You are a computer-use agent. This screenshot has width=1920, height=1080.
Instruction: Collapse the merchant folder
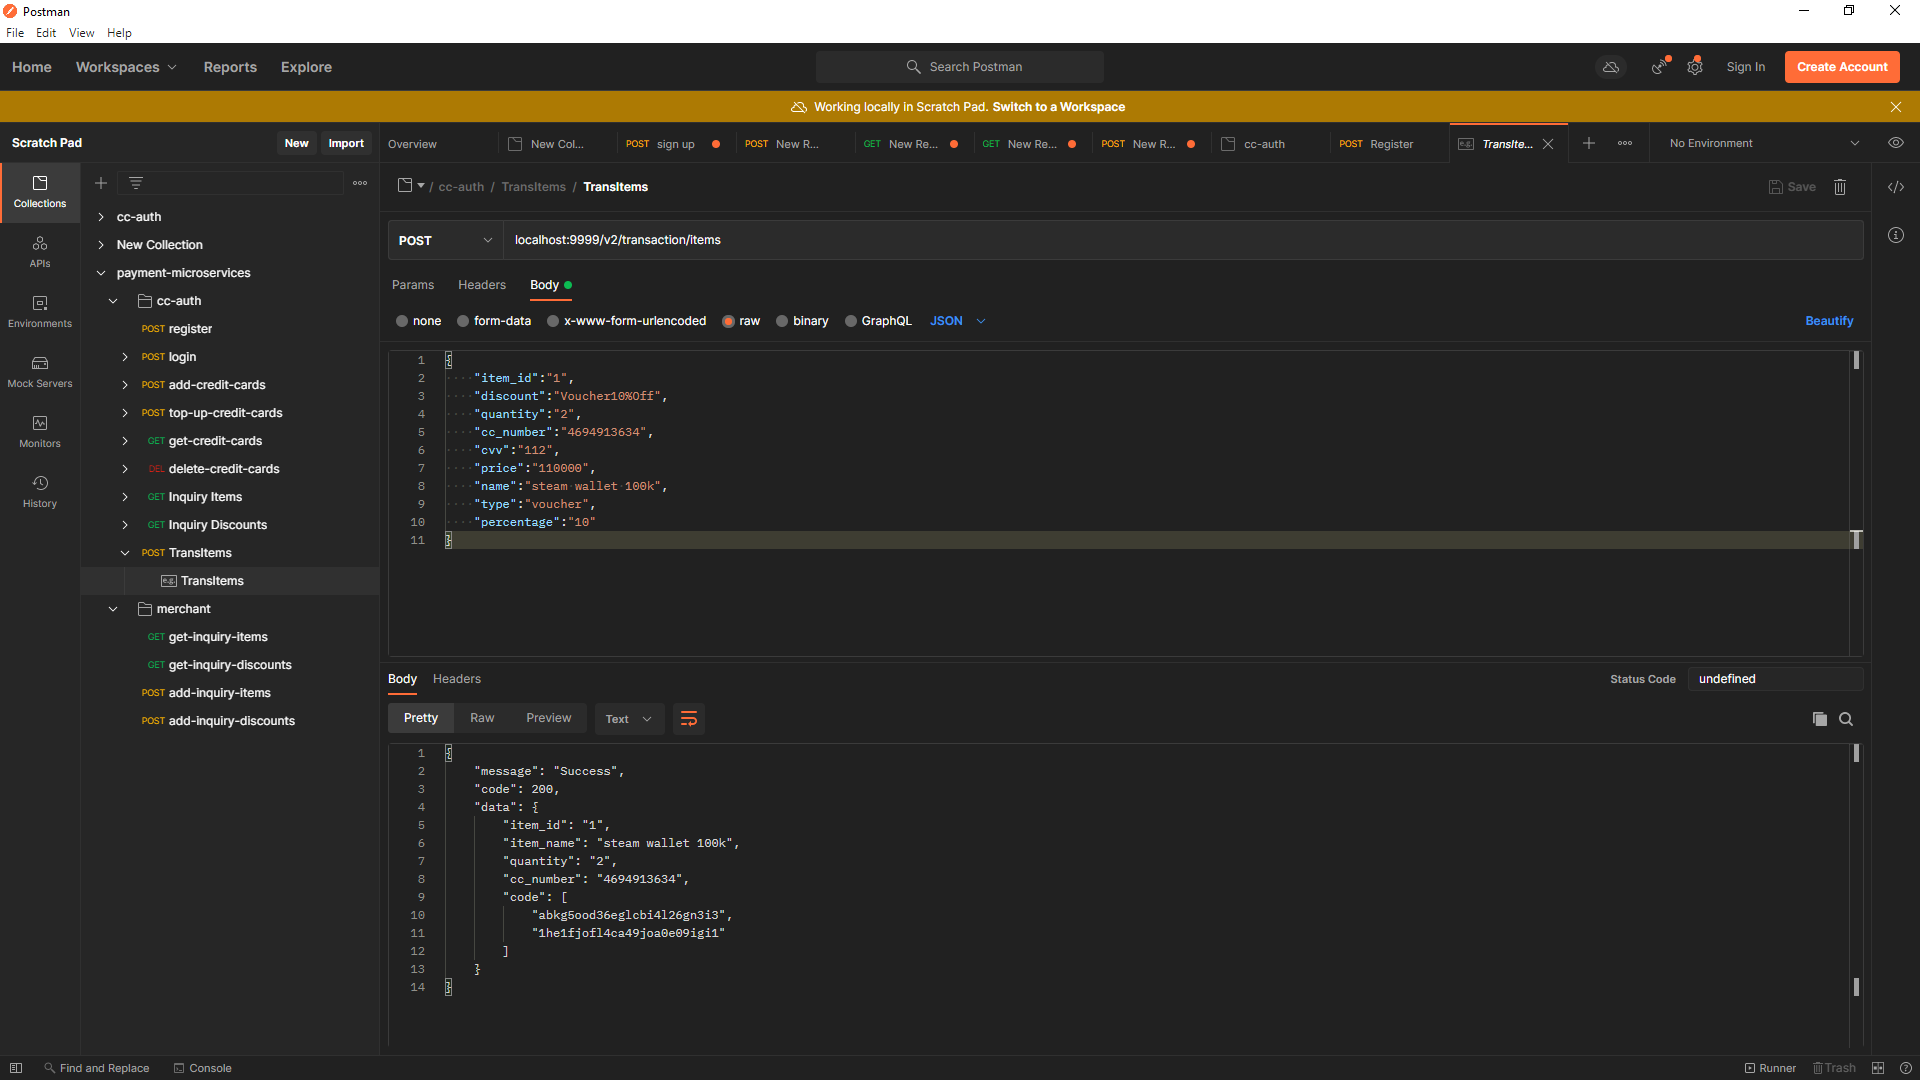113,609
